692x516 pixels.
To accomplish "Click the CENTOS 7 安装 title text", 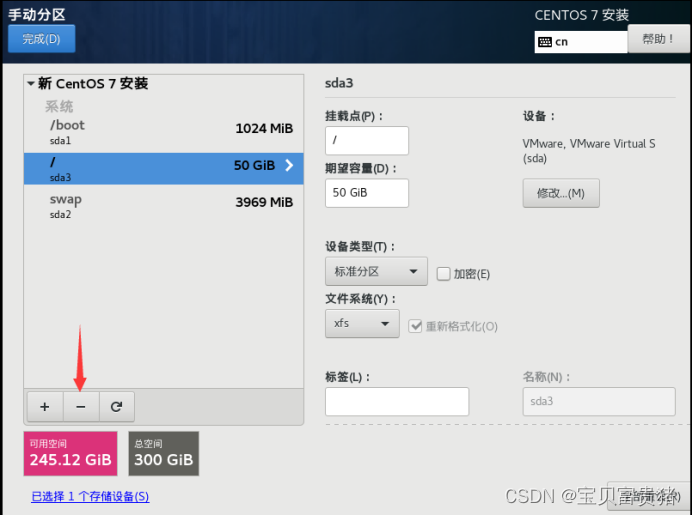I will 582,15.
